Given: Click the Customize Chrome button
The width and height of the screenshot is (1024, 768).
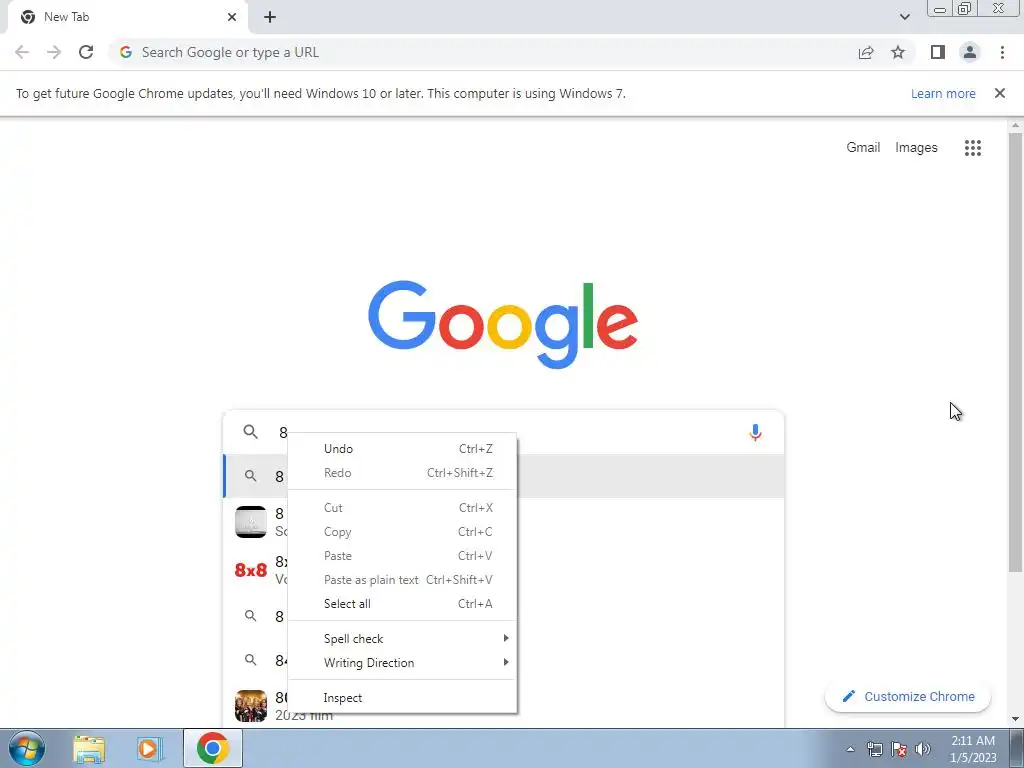Looking at the screenshot, I should pyautogui.click(x=908, y=696).
